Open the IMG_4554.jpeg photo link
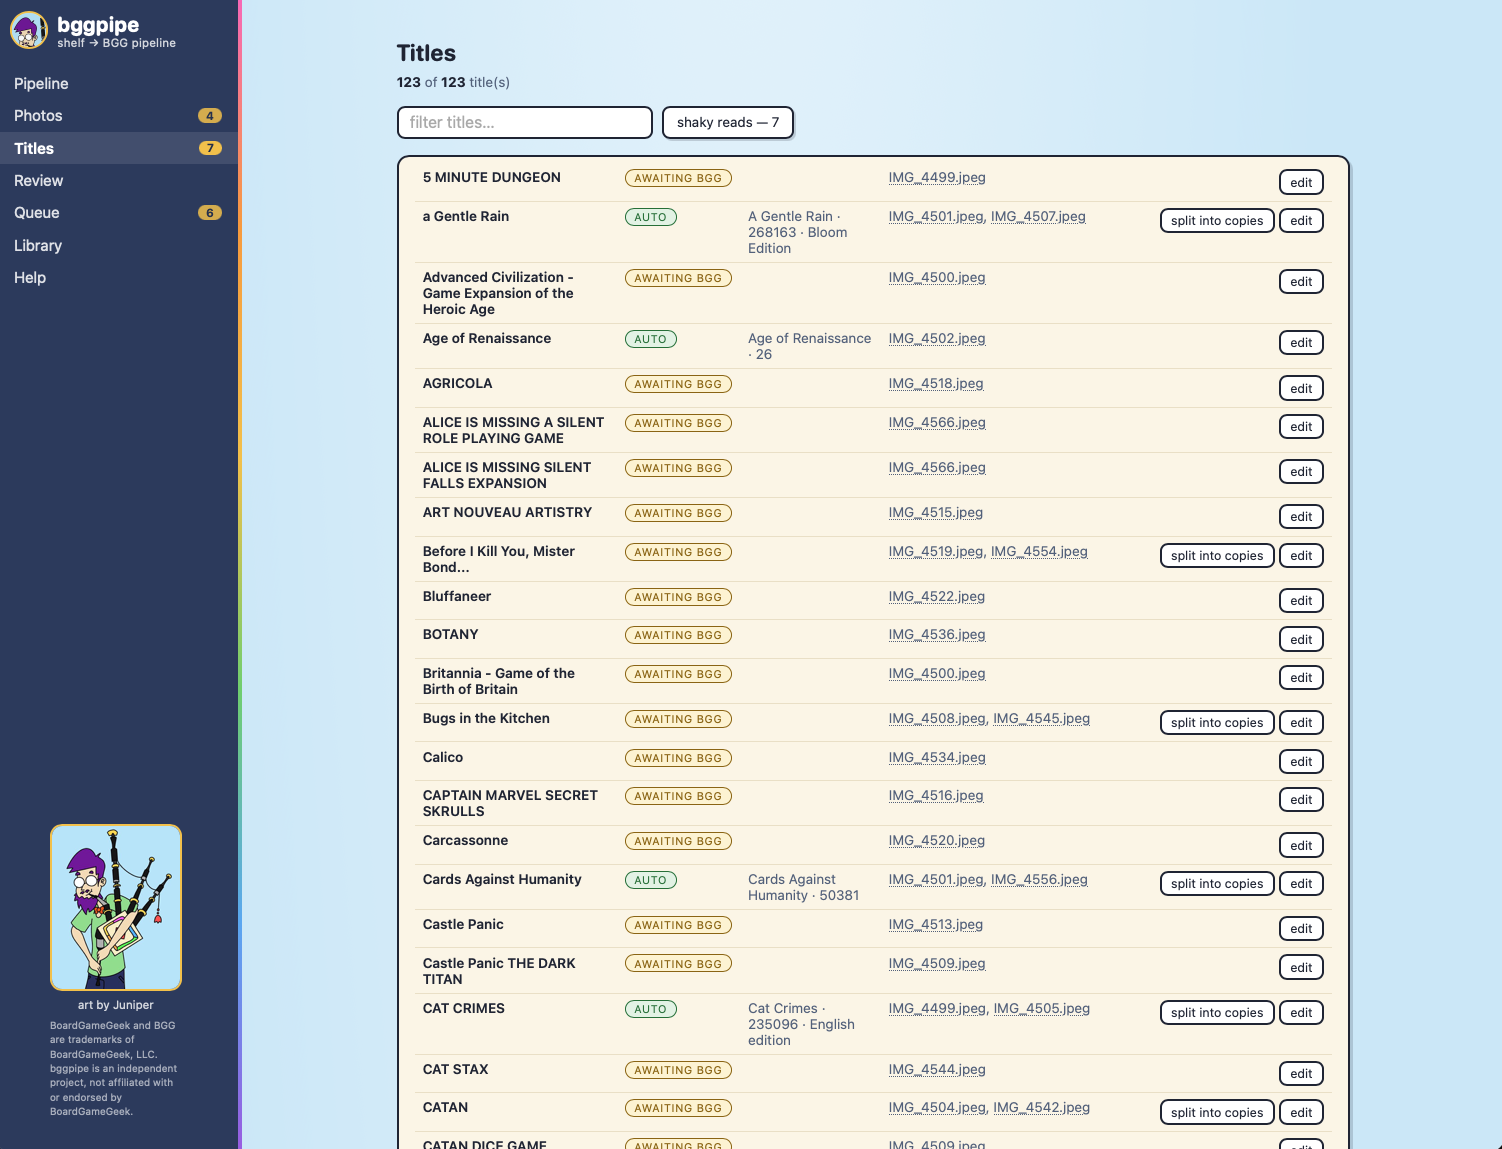 (x=1039, y=551)
